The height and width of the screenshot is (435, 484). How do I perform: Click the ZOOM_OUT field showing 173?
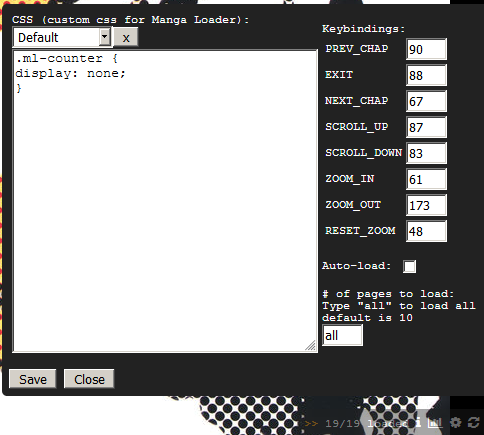(x=426, y=205)
